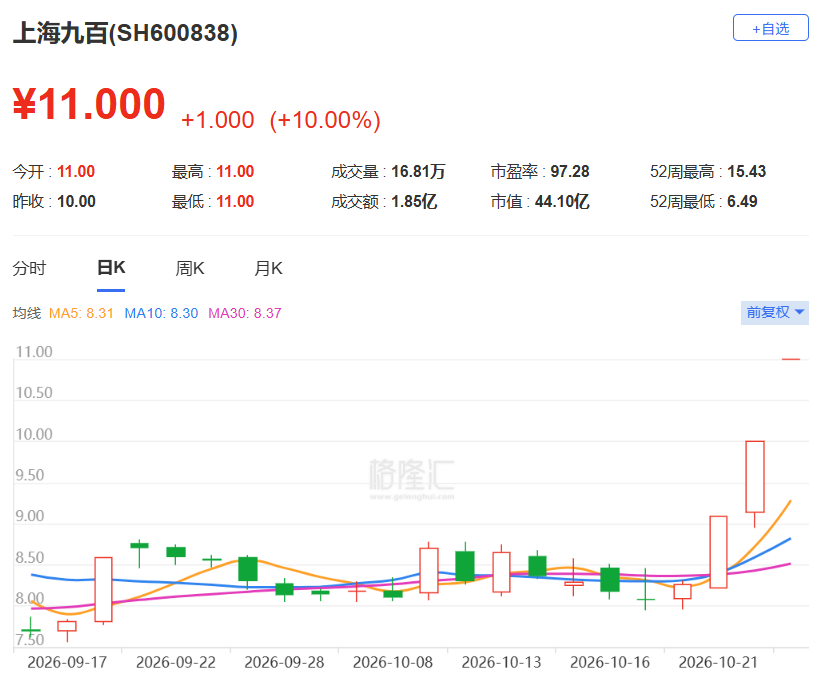Click the 2026-09-22 date axis label
This screenshot has width=831, height=680.
click(x=176, y=662)
